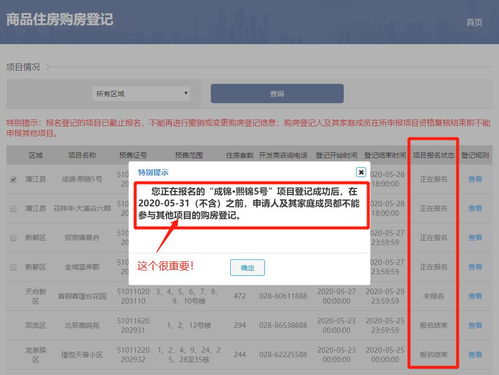The height and width of the screenshot is (375, 499).
Task: View 查看 link in the 金城蓝岸郡 row
Action: 475,267
